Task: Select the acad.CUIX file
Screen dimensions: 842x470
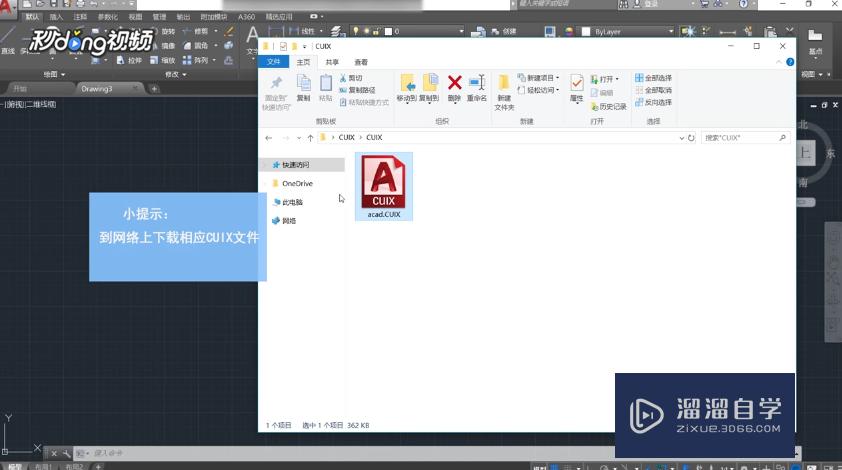Action: point(384,186)
